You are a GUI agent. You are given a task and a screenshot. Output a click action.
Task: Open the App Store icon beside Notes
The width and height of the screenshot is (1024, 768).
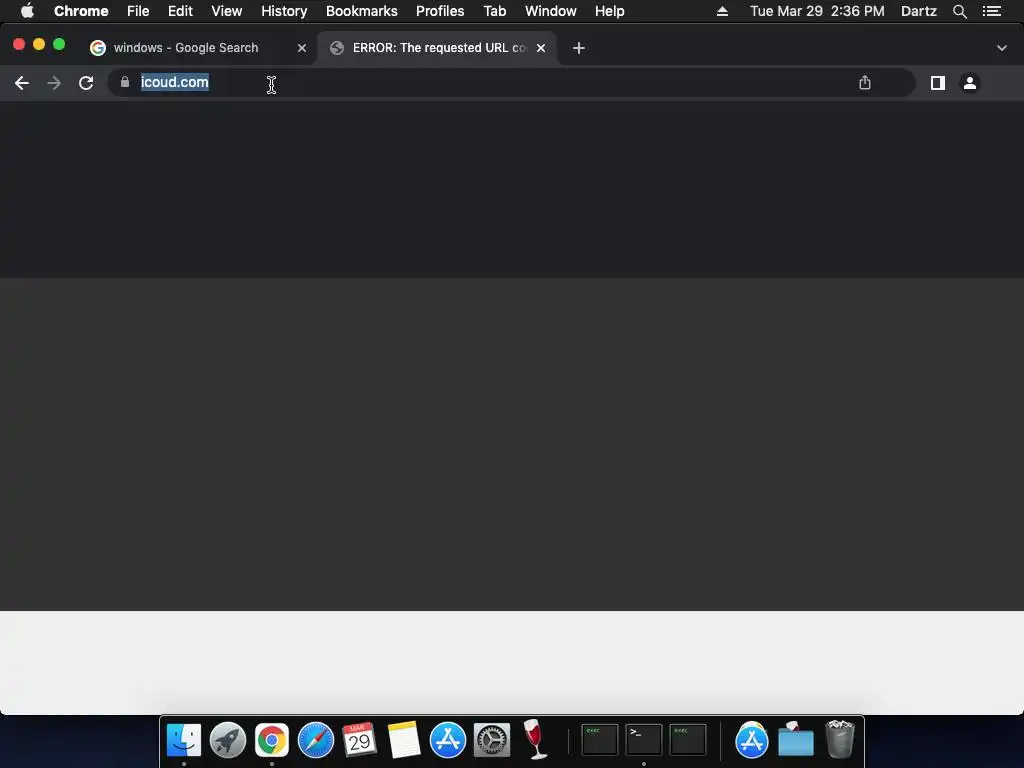(447, 740)
